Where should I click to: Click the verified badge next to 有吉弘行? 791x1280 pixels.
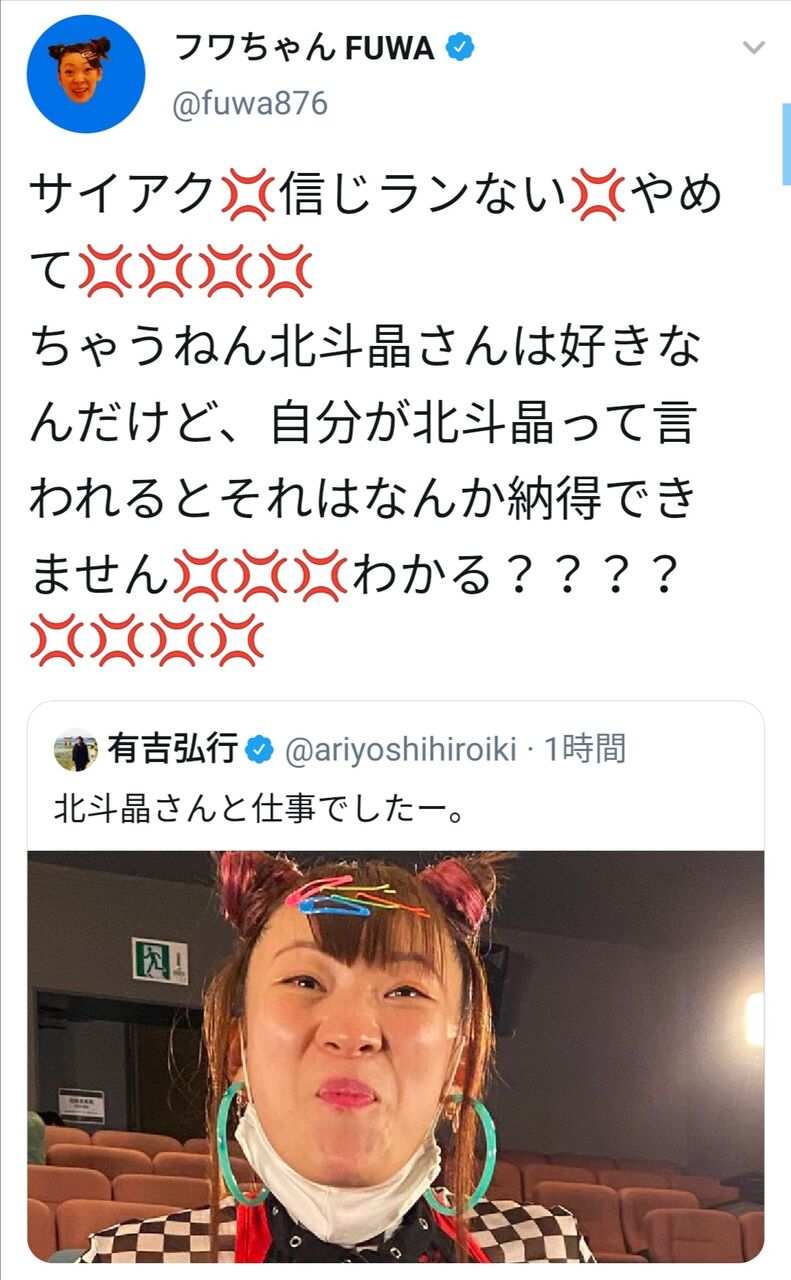click(x=259, y=750)
